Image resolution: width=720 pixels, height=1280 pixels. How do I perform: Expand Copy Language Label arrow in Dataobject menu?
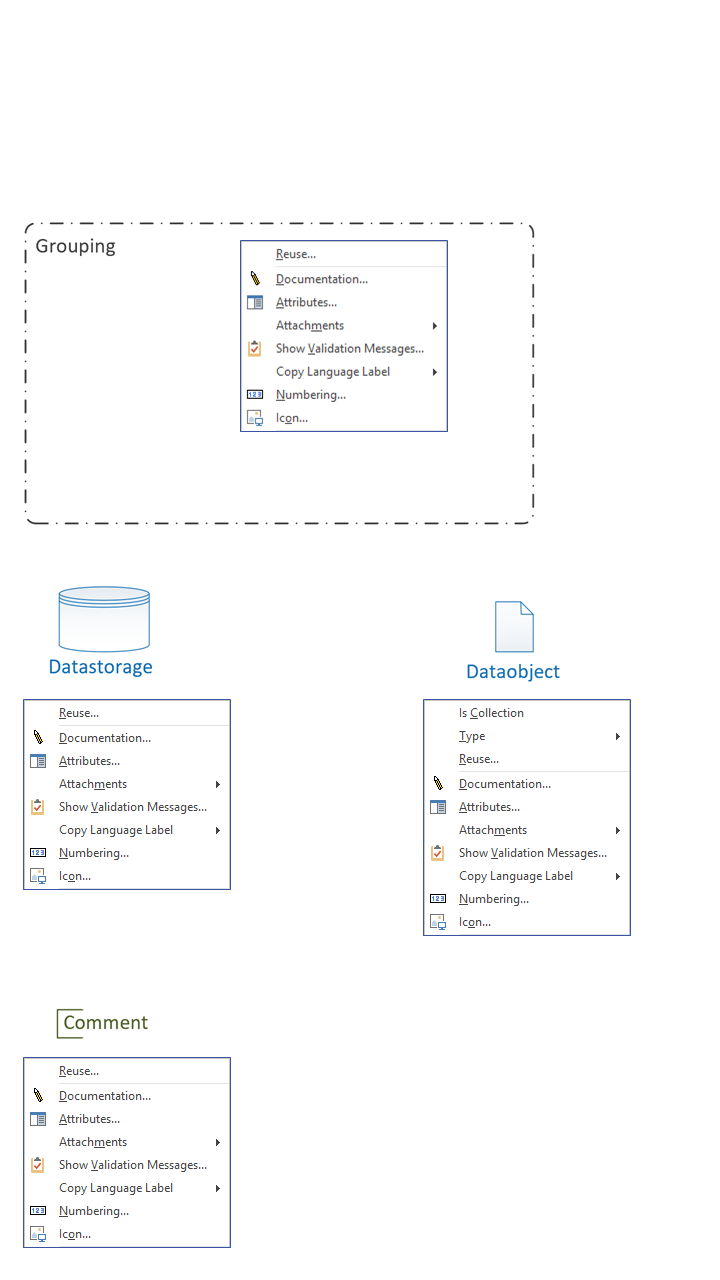point(618,877)
